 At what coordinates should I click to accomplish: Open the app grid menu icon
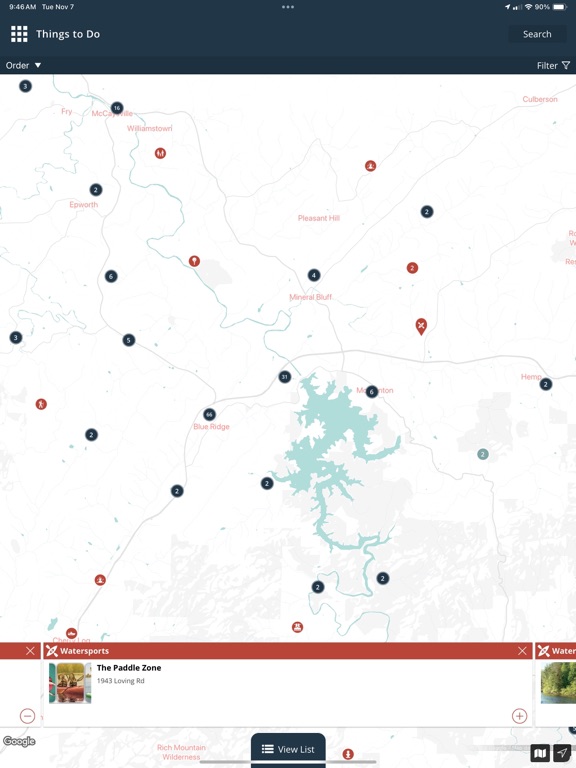(x=19, y=34)
